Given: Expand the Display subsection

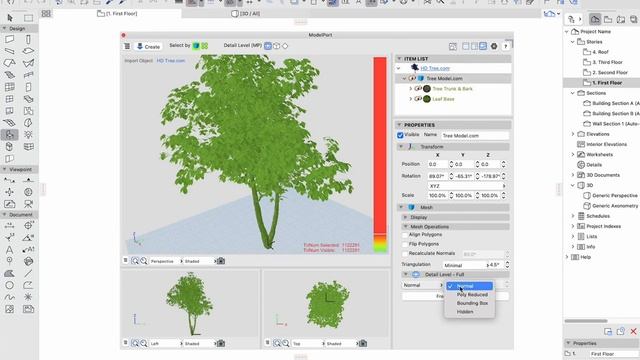Looking at the screenshot, I should [405, 218].
